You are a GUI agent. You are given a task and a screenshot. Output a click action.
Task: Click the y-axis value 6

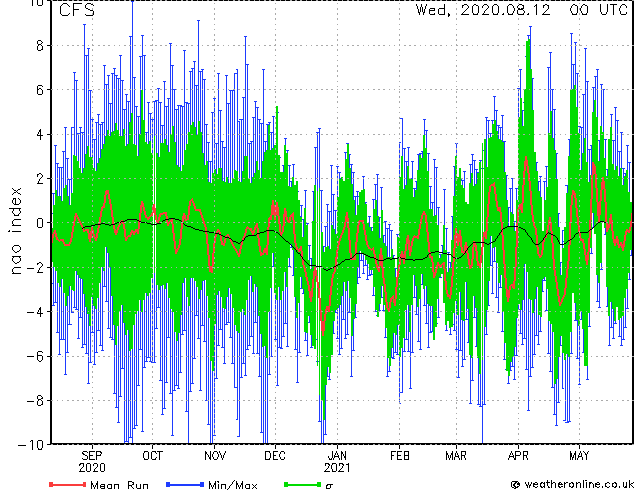(40, 90)
